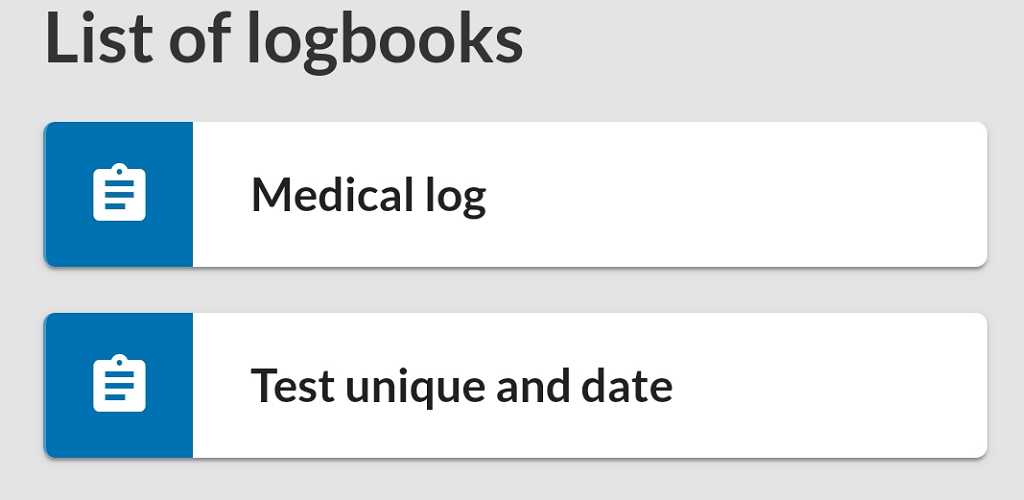Open the Test unique and date logbook
The height and width of the screenshot is (500, 1024).
point(515,386)
